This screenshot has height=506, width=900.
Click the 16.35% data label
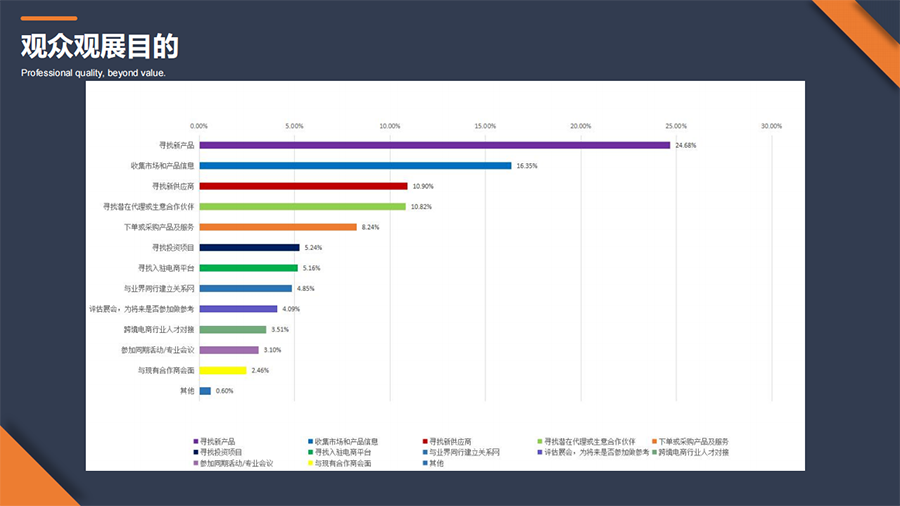(526, 166)
